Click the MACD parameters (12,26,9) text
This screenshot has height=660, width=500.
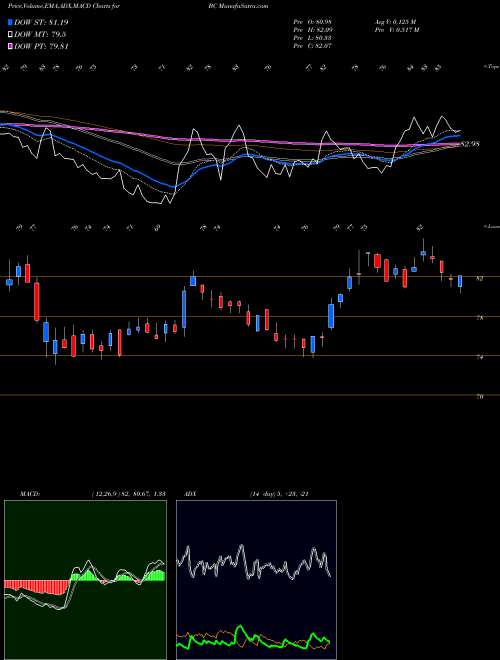click(x=128, y=494)
